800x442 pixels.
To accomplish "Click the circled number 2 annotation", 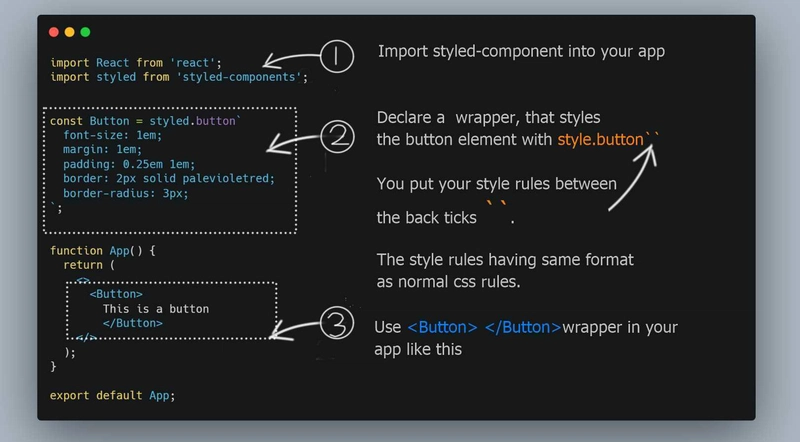I will [x=337, y=136].
